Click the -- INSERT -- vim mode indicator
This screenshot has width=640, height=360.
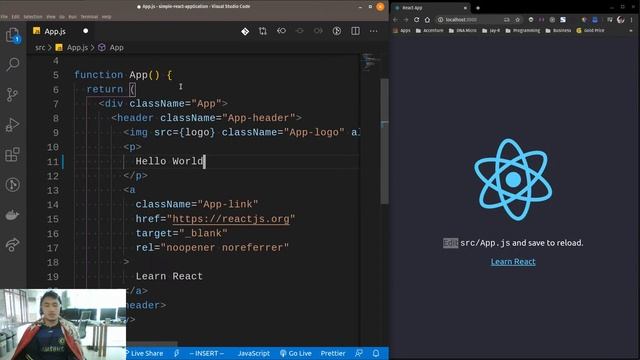click(x=207, y=353)
